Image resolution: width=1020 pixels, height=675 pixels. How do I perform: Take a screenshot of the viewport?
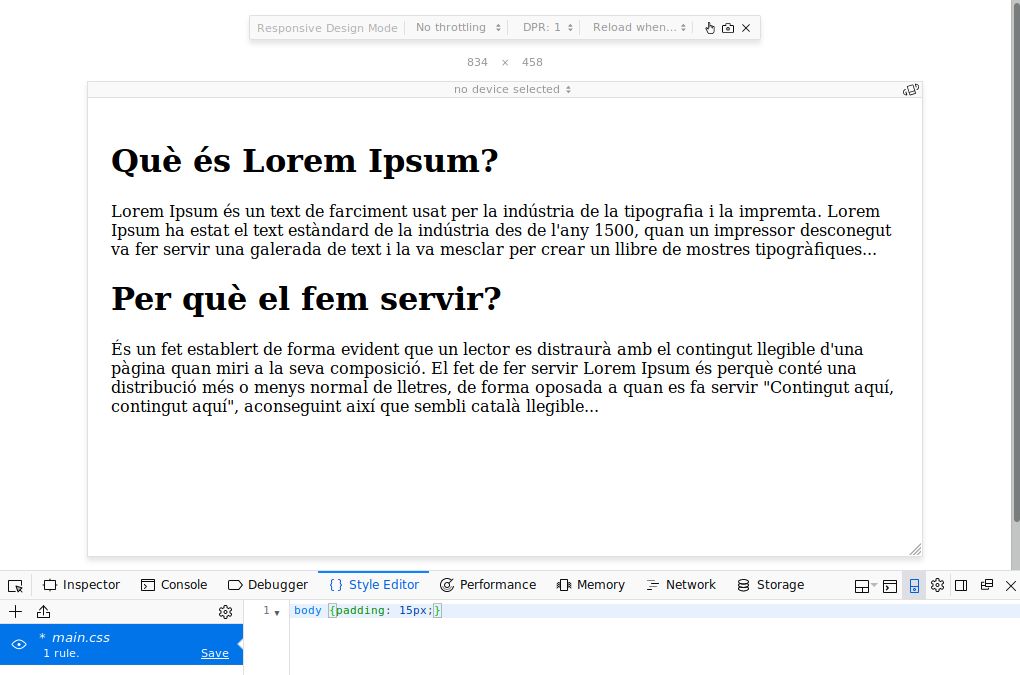click(x=728, y=28)
